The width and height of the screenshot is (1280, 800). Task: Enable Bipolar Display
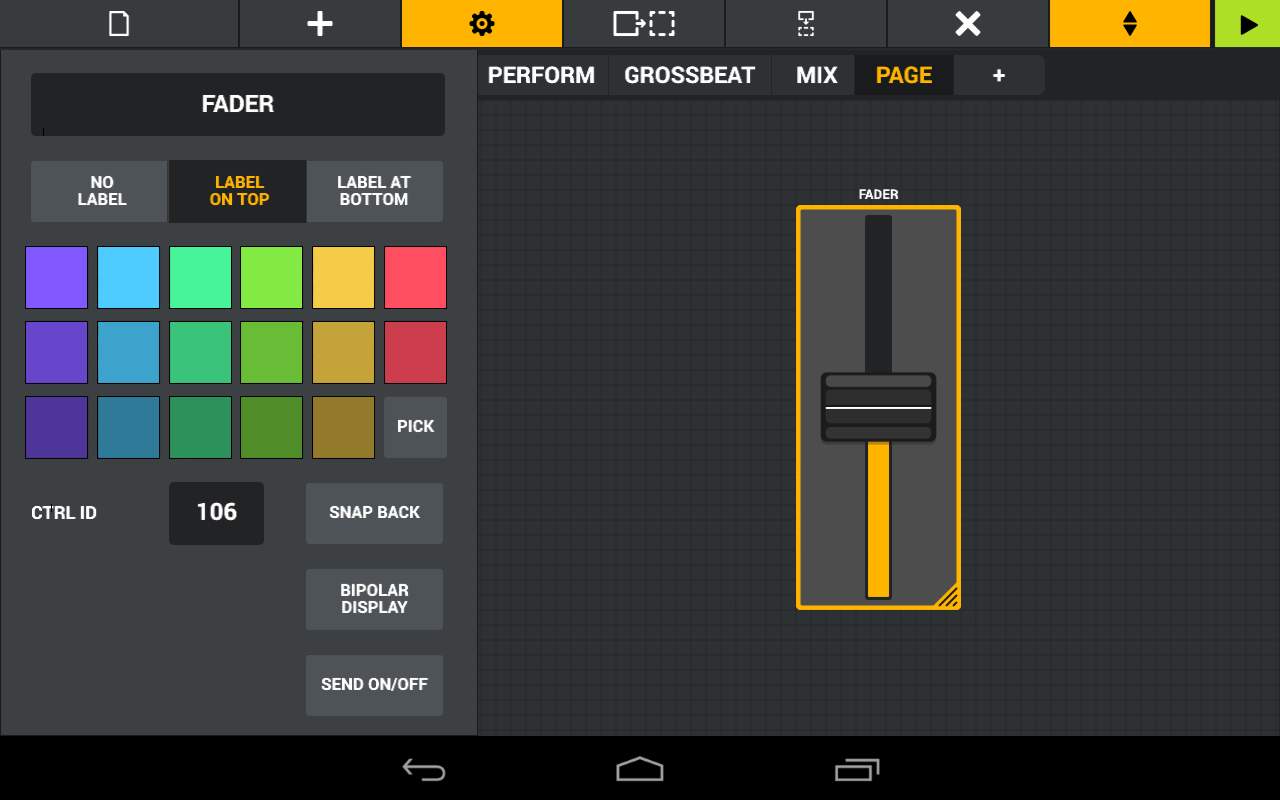tap(374, 599)
